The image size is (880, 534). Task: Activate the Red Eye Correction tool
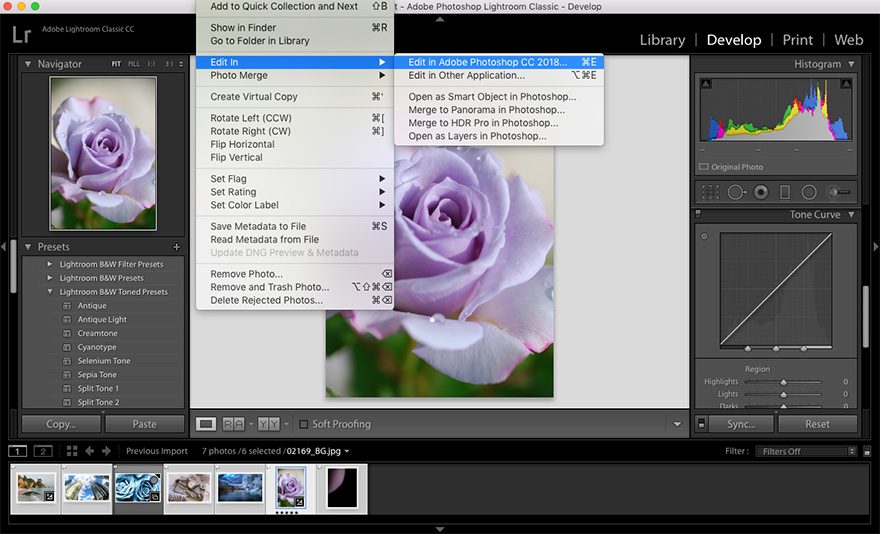click(x=761, y=192)
